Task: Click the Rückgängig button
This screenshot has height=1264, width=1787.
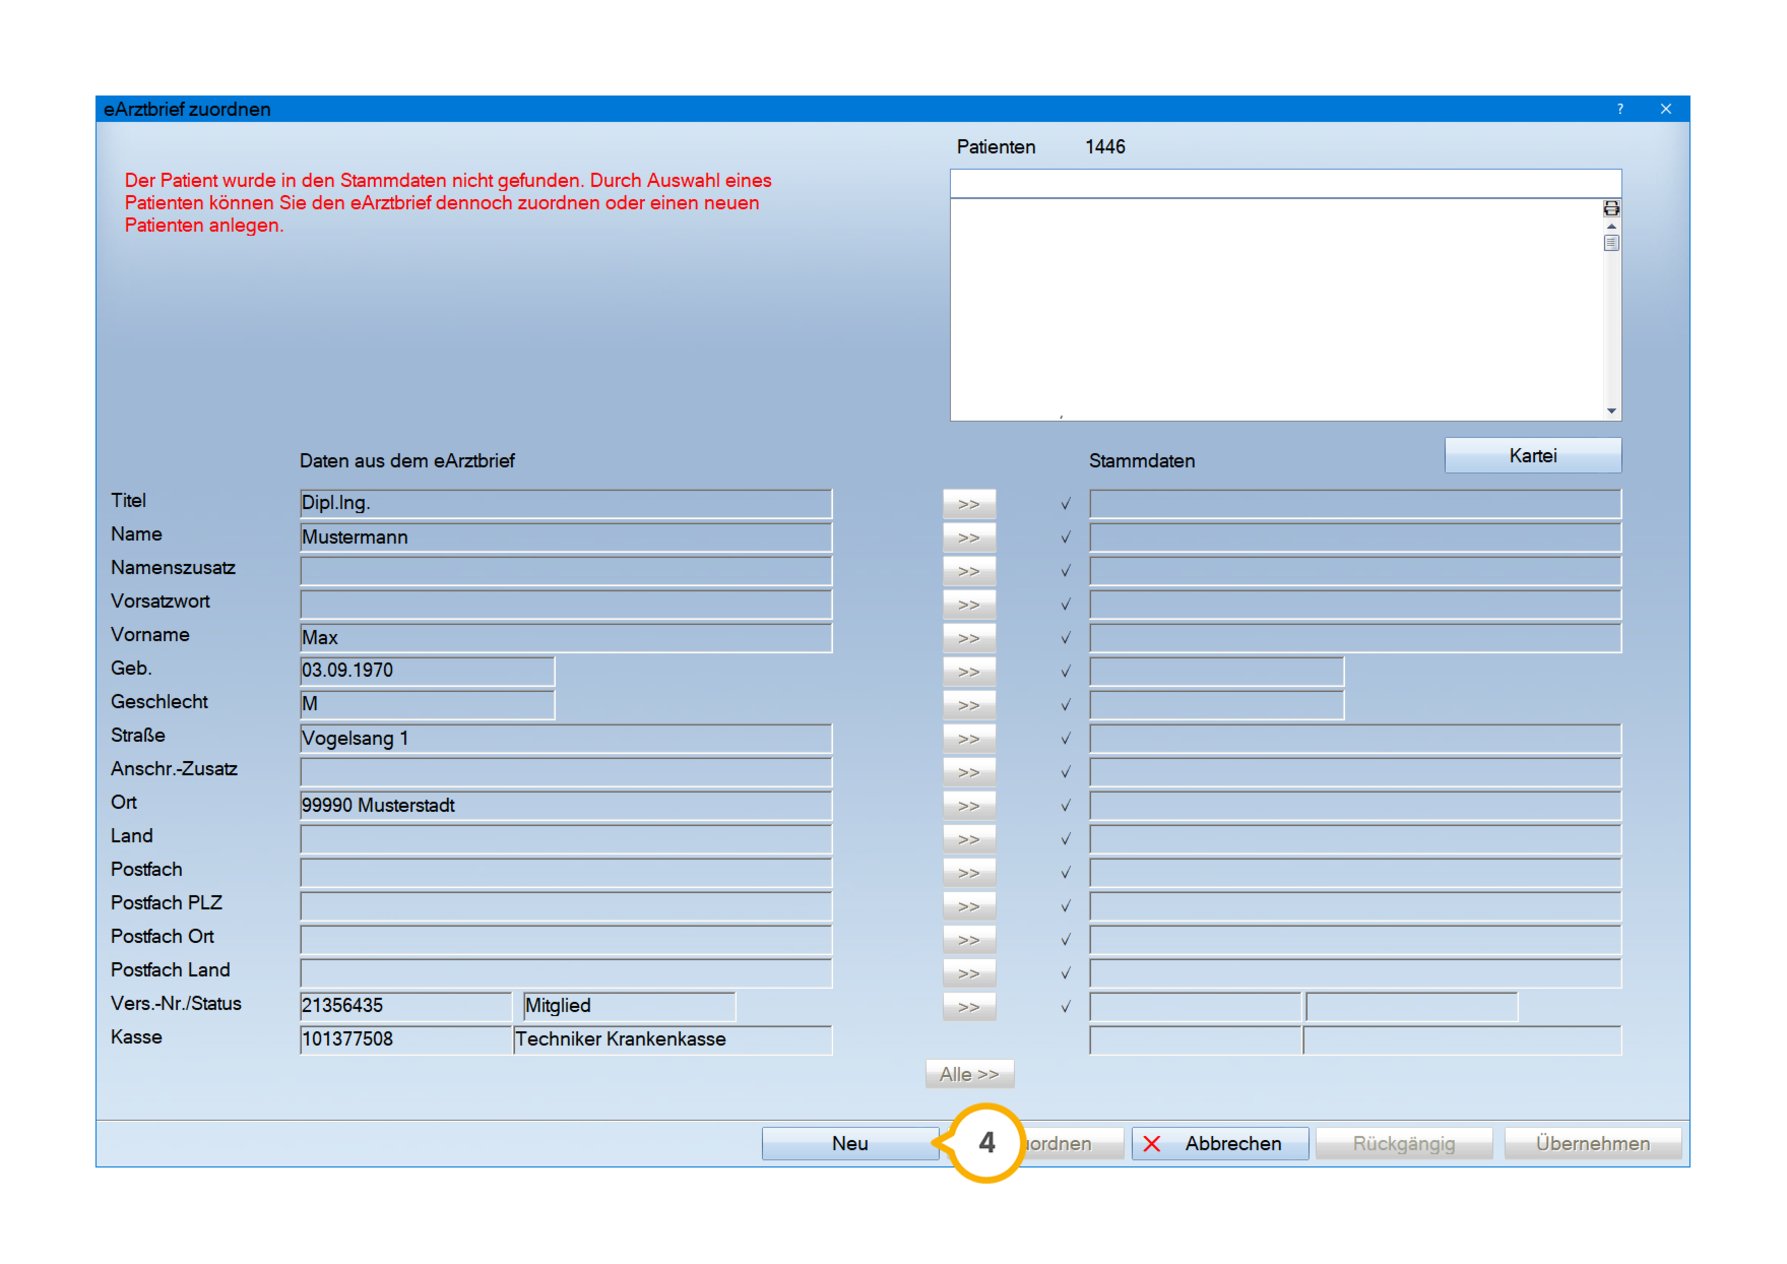Action: pyautogui.click(x=1403, y=1143)
